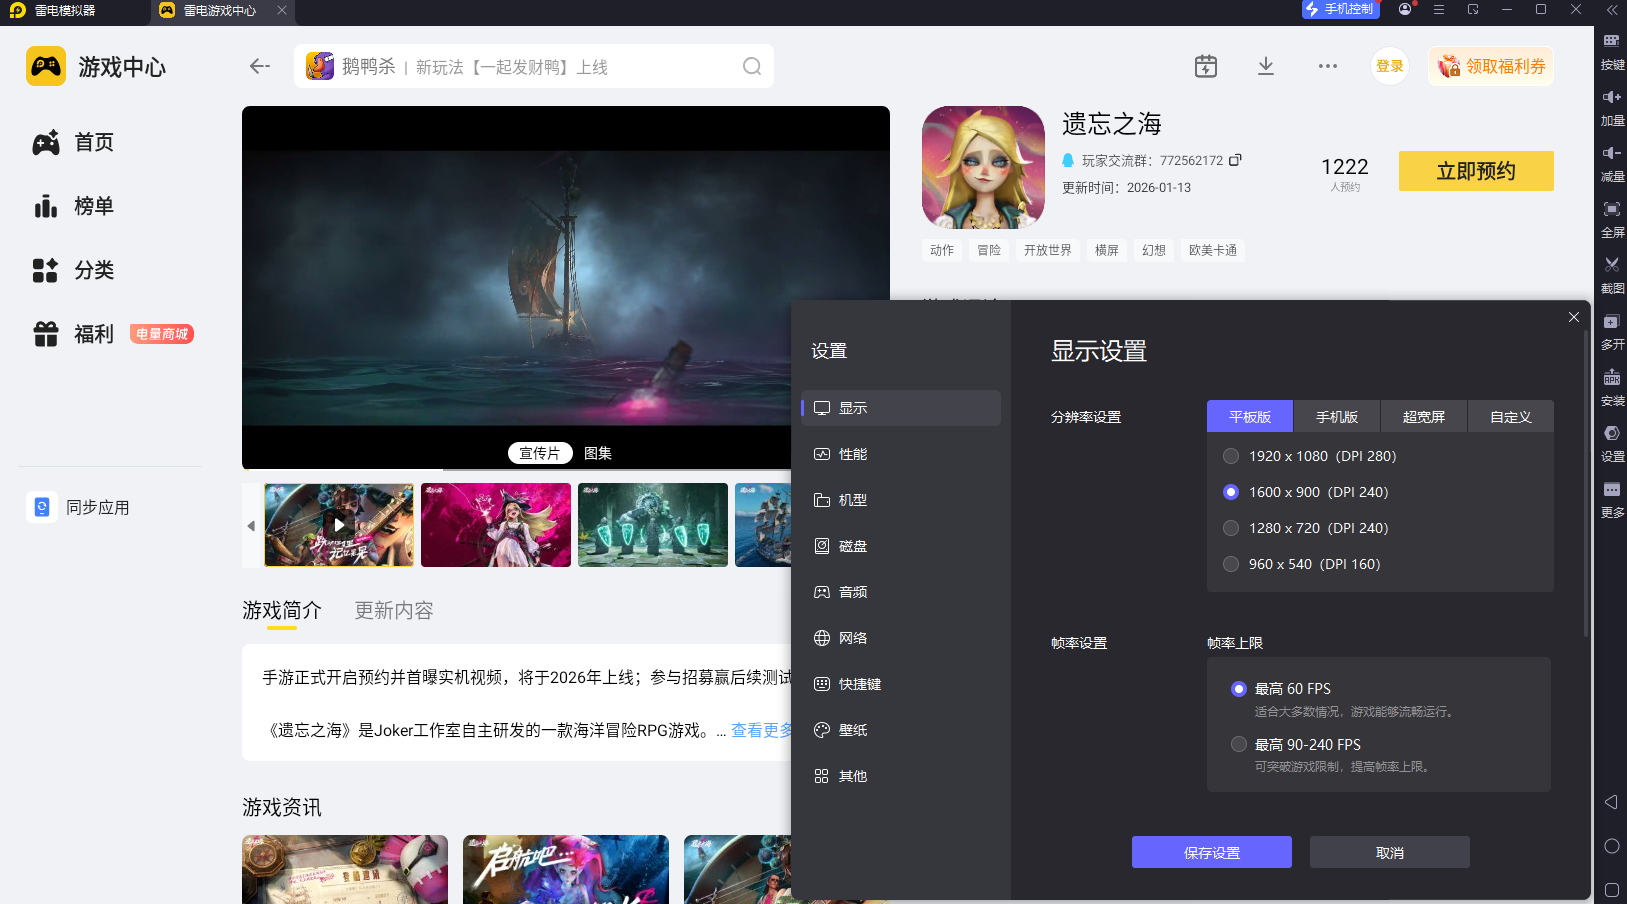Select the 1920 x 1080 resolution radio button

click(x=1231, y=455)
